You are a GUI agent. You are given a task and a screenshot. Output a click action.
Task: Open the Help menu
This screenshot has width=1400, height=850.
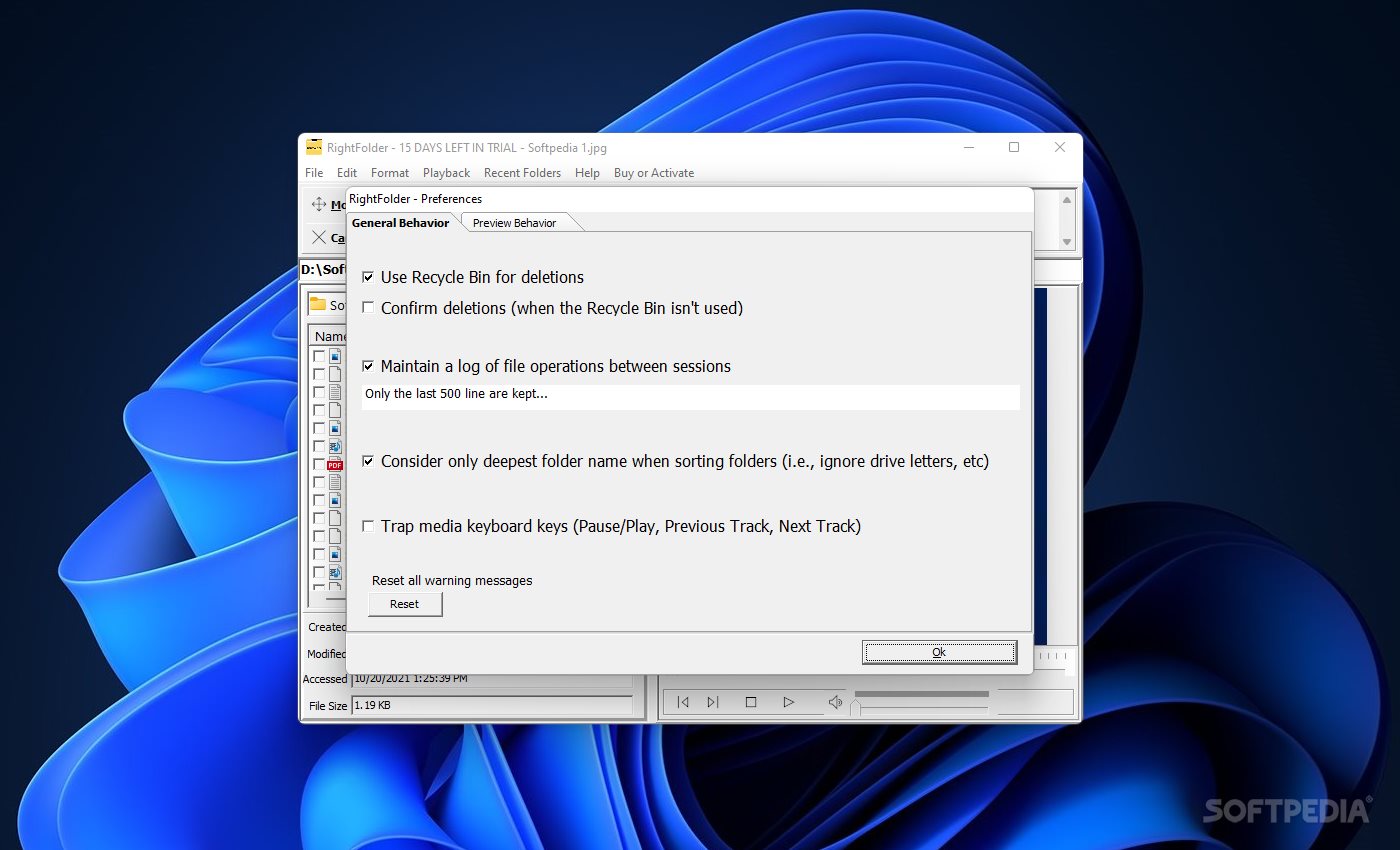click(587, 173)
